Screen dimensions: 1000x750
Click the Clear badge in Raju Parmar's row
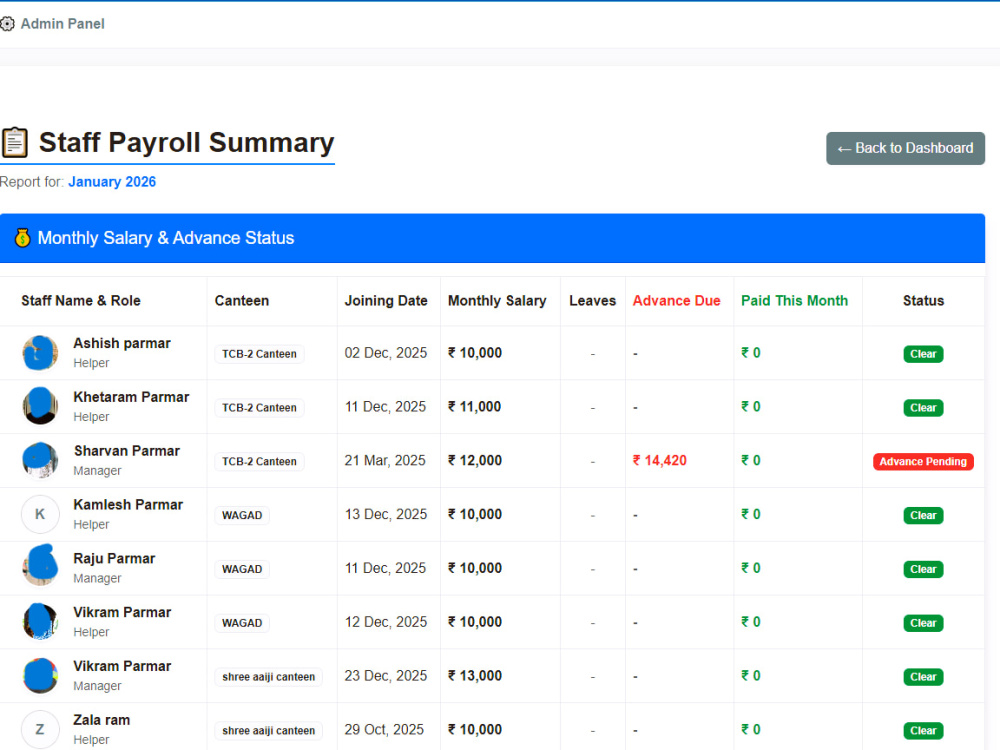(x=923, y=569)
